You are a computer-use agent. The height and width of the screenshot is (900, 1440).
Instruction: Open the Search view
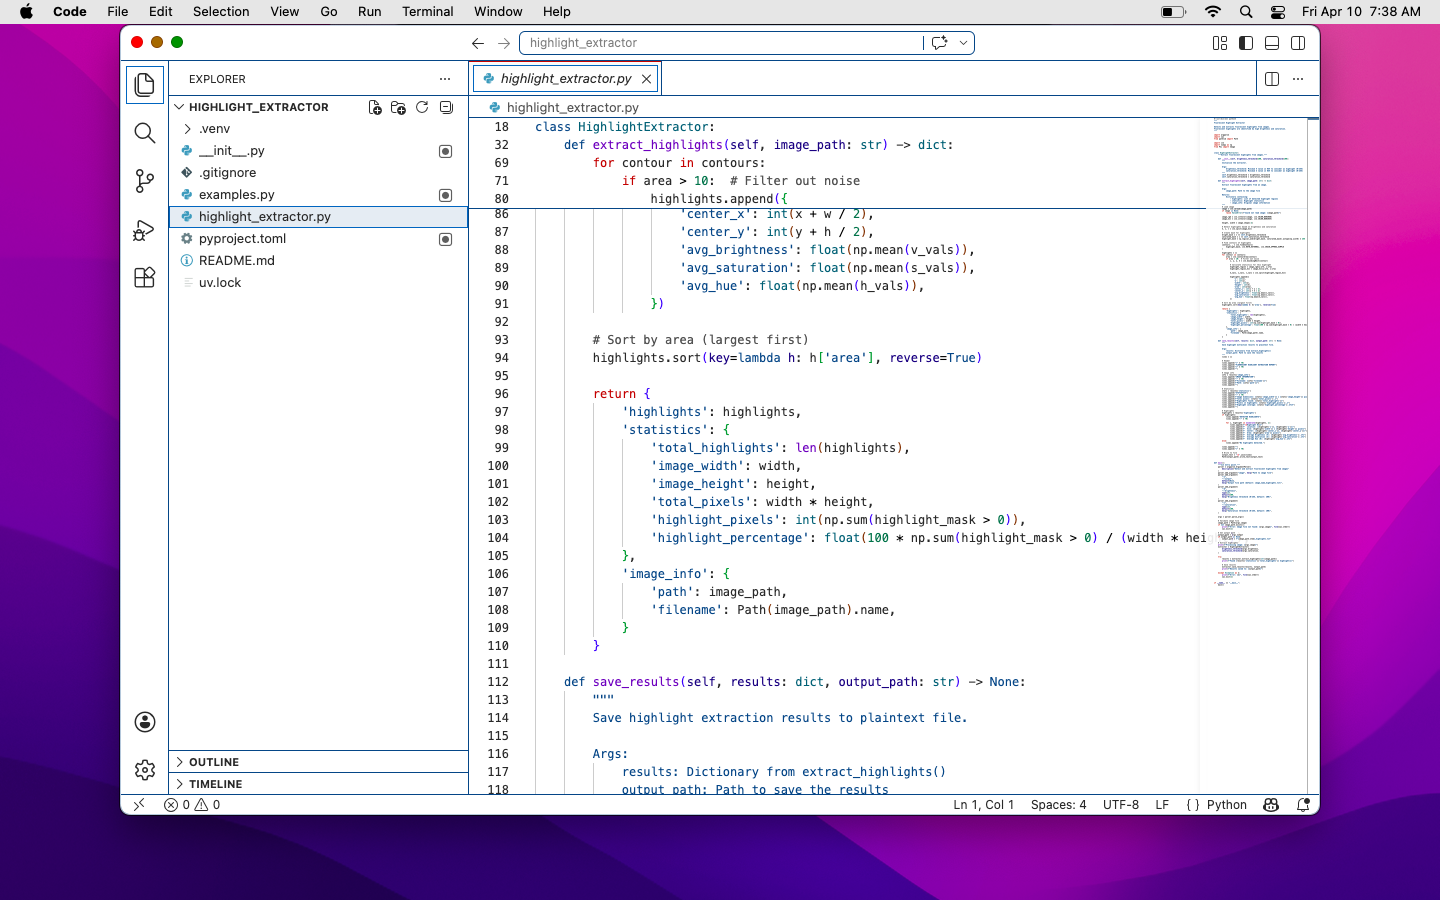pos(145,133)
